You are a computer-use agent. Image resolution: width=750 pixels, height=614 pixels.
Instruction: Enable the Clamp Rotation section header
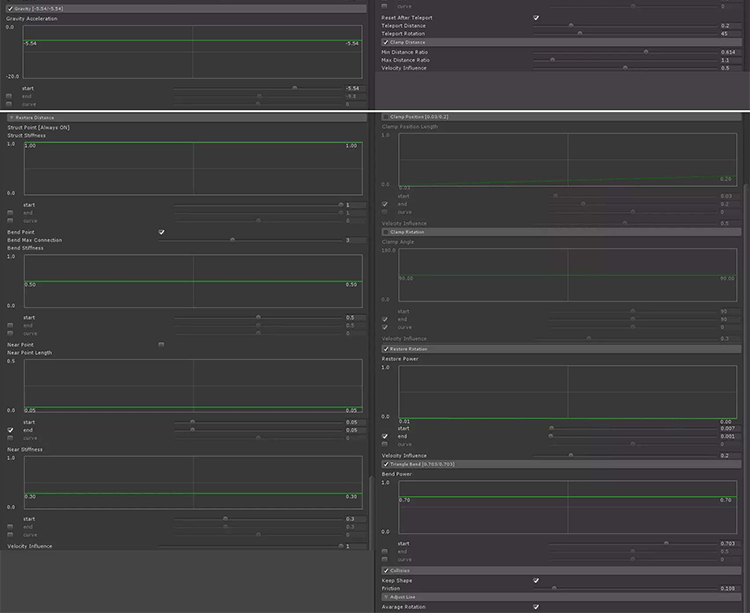(387, 232)
